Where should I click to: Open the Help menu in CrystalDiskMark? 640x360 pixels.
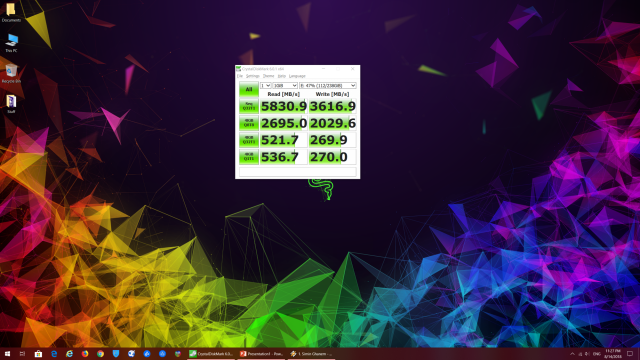pyautogui.click(x=282, y=76)
